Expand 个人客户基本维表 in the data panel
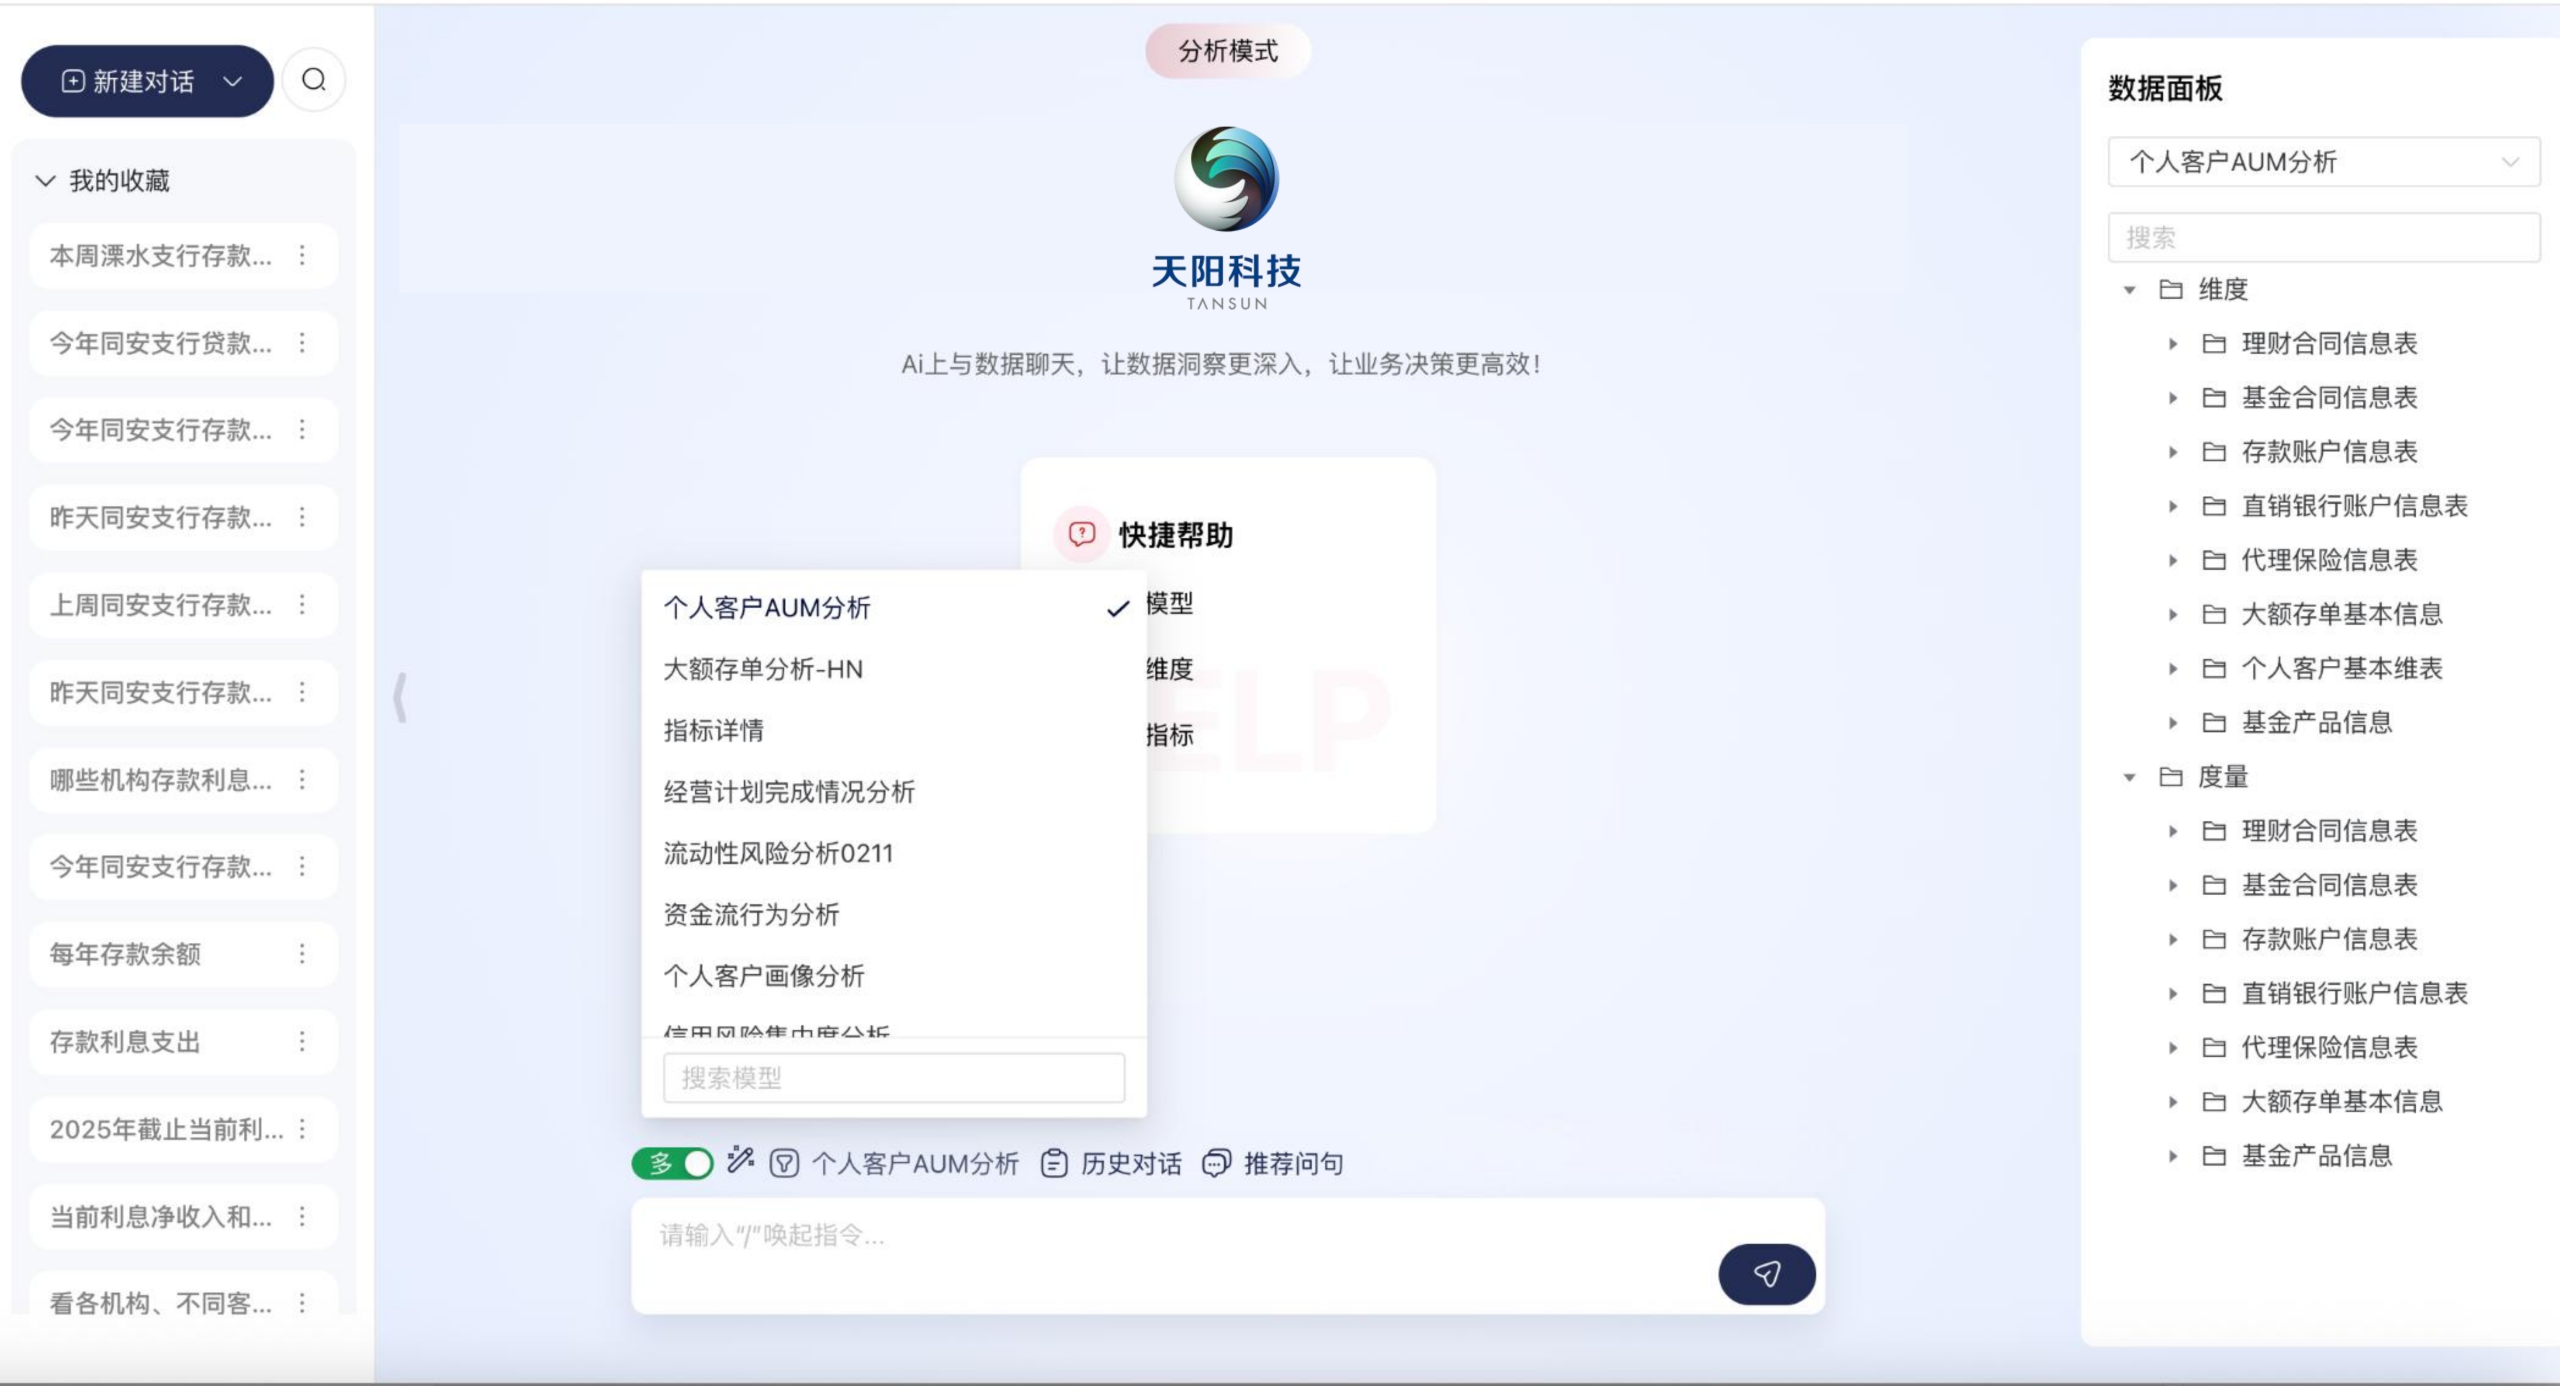Viewport: 2560px width, 1386px height. click(2173, 669)
